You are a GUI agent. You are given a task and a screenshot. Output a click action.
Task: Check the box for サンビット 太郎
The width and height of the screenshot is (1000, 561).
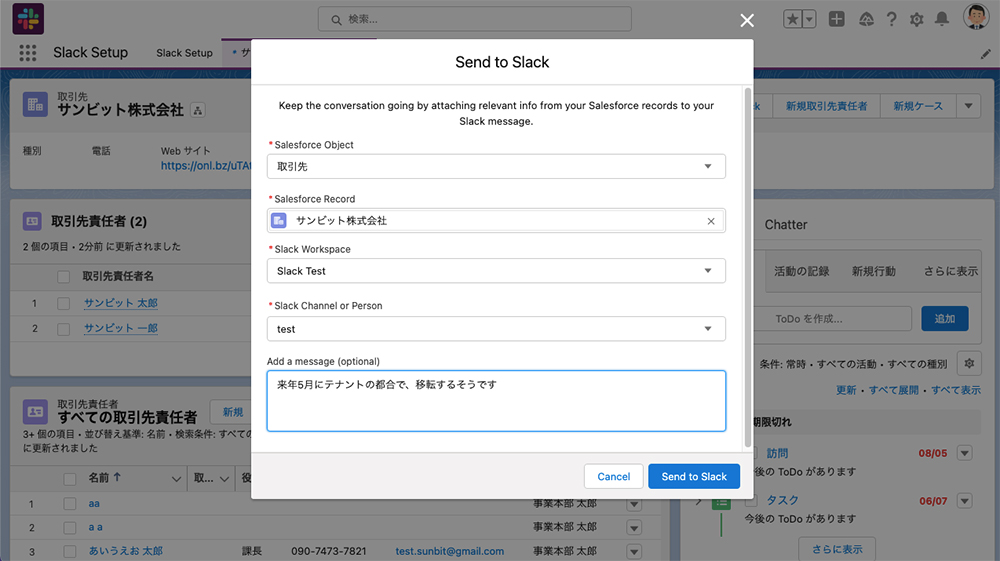coord(63,303)
